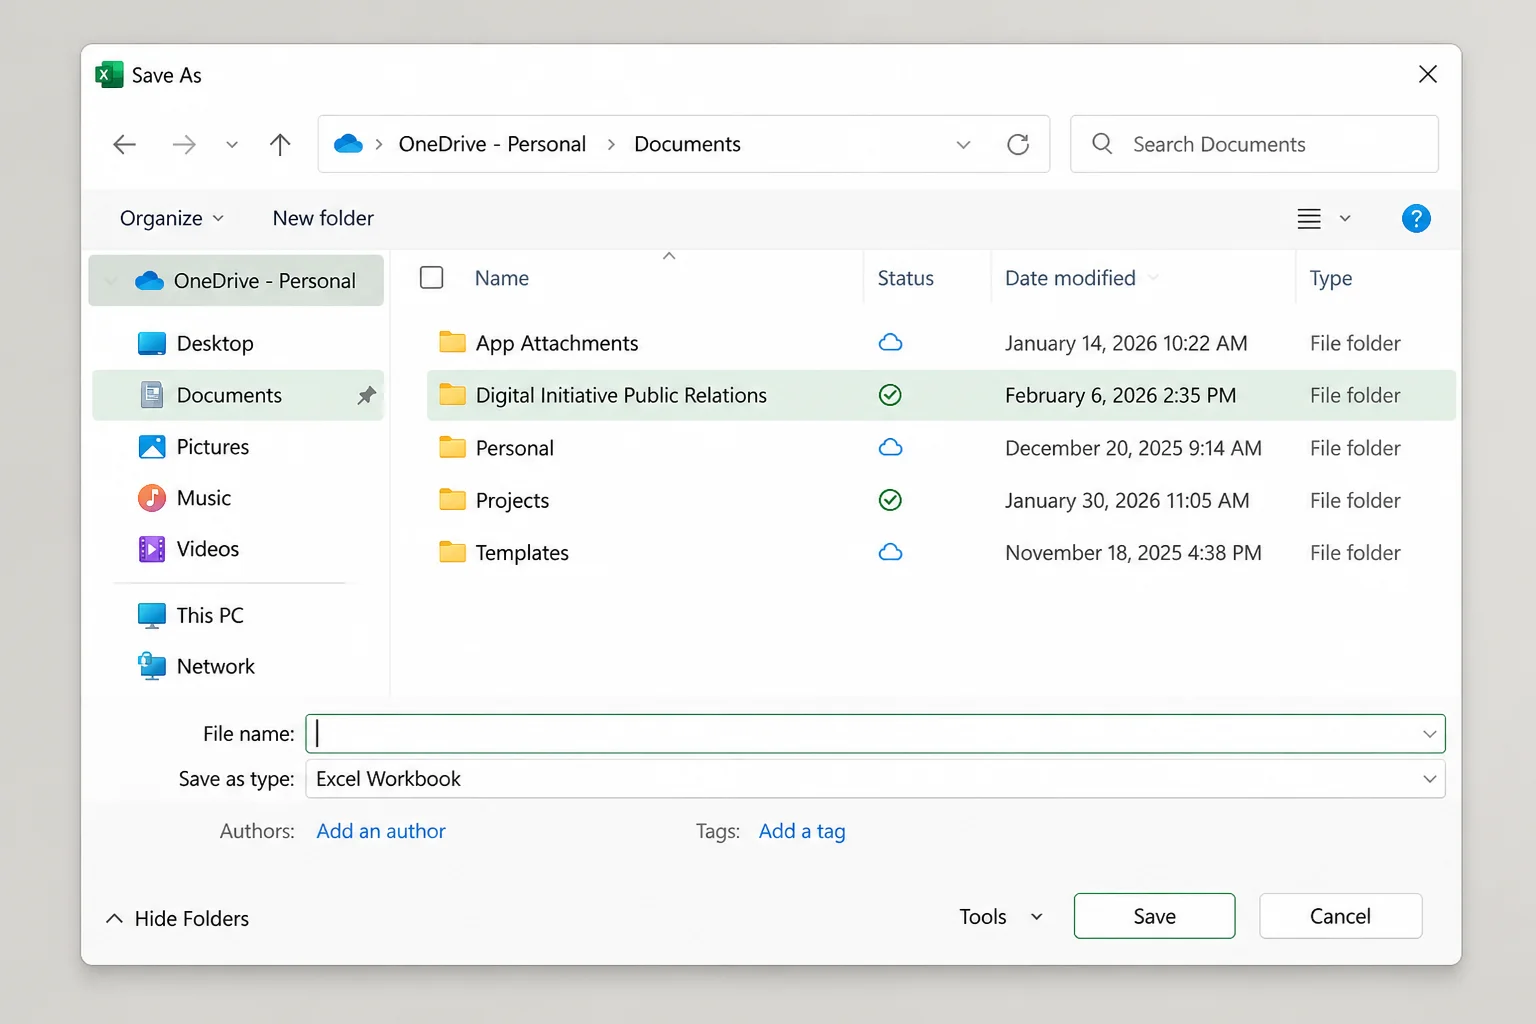Click the Save button

tap(1154, 916)
